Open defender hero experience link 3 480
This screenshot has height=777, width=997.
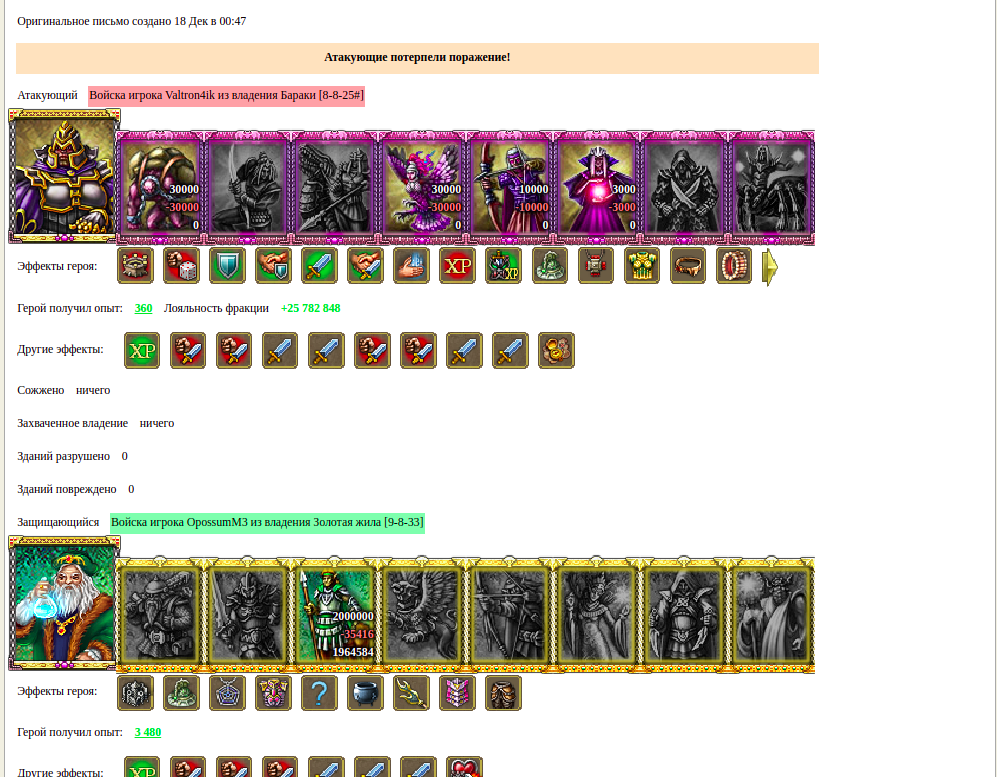148,732
